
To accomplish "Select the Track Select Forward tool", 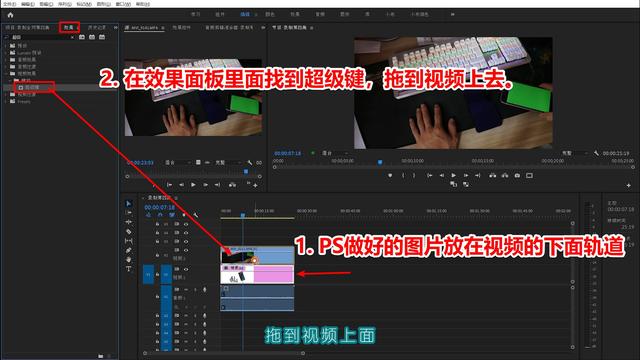I will tap(129, 213).
